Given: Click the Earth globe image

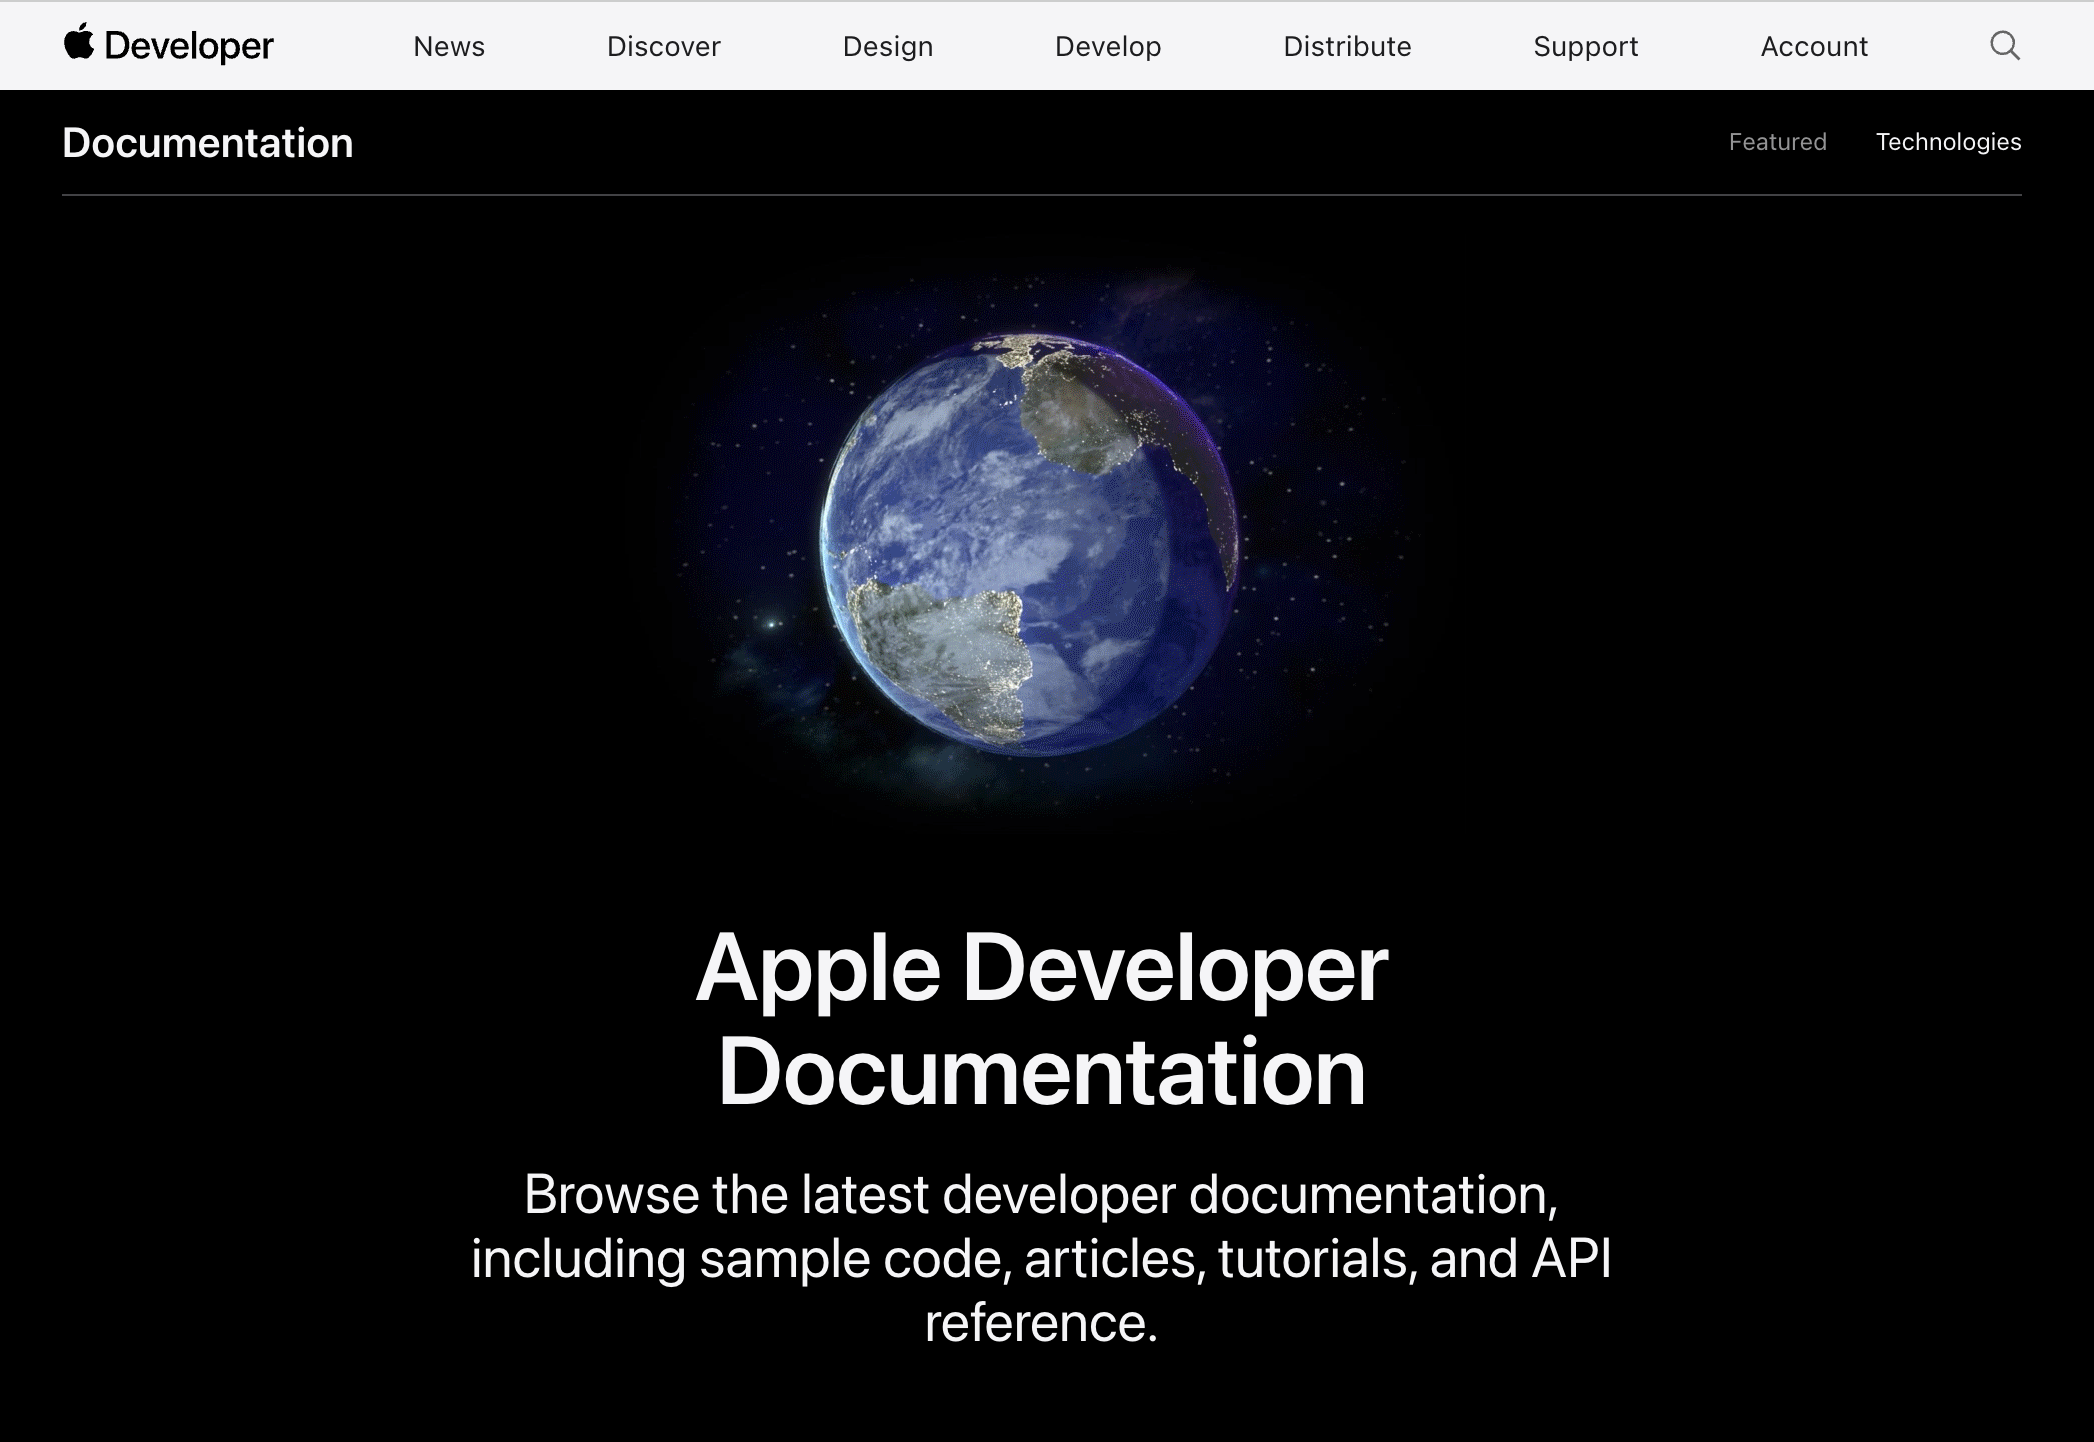Looking at the screenshot, I should click(x=1030, y=545).
